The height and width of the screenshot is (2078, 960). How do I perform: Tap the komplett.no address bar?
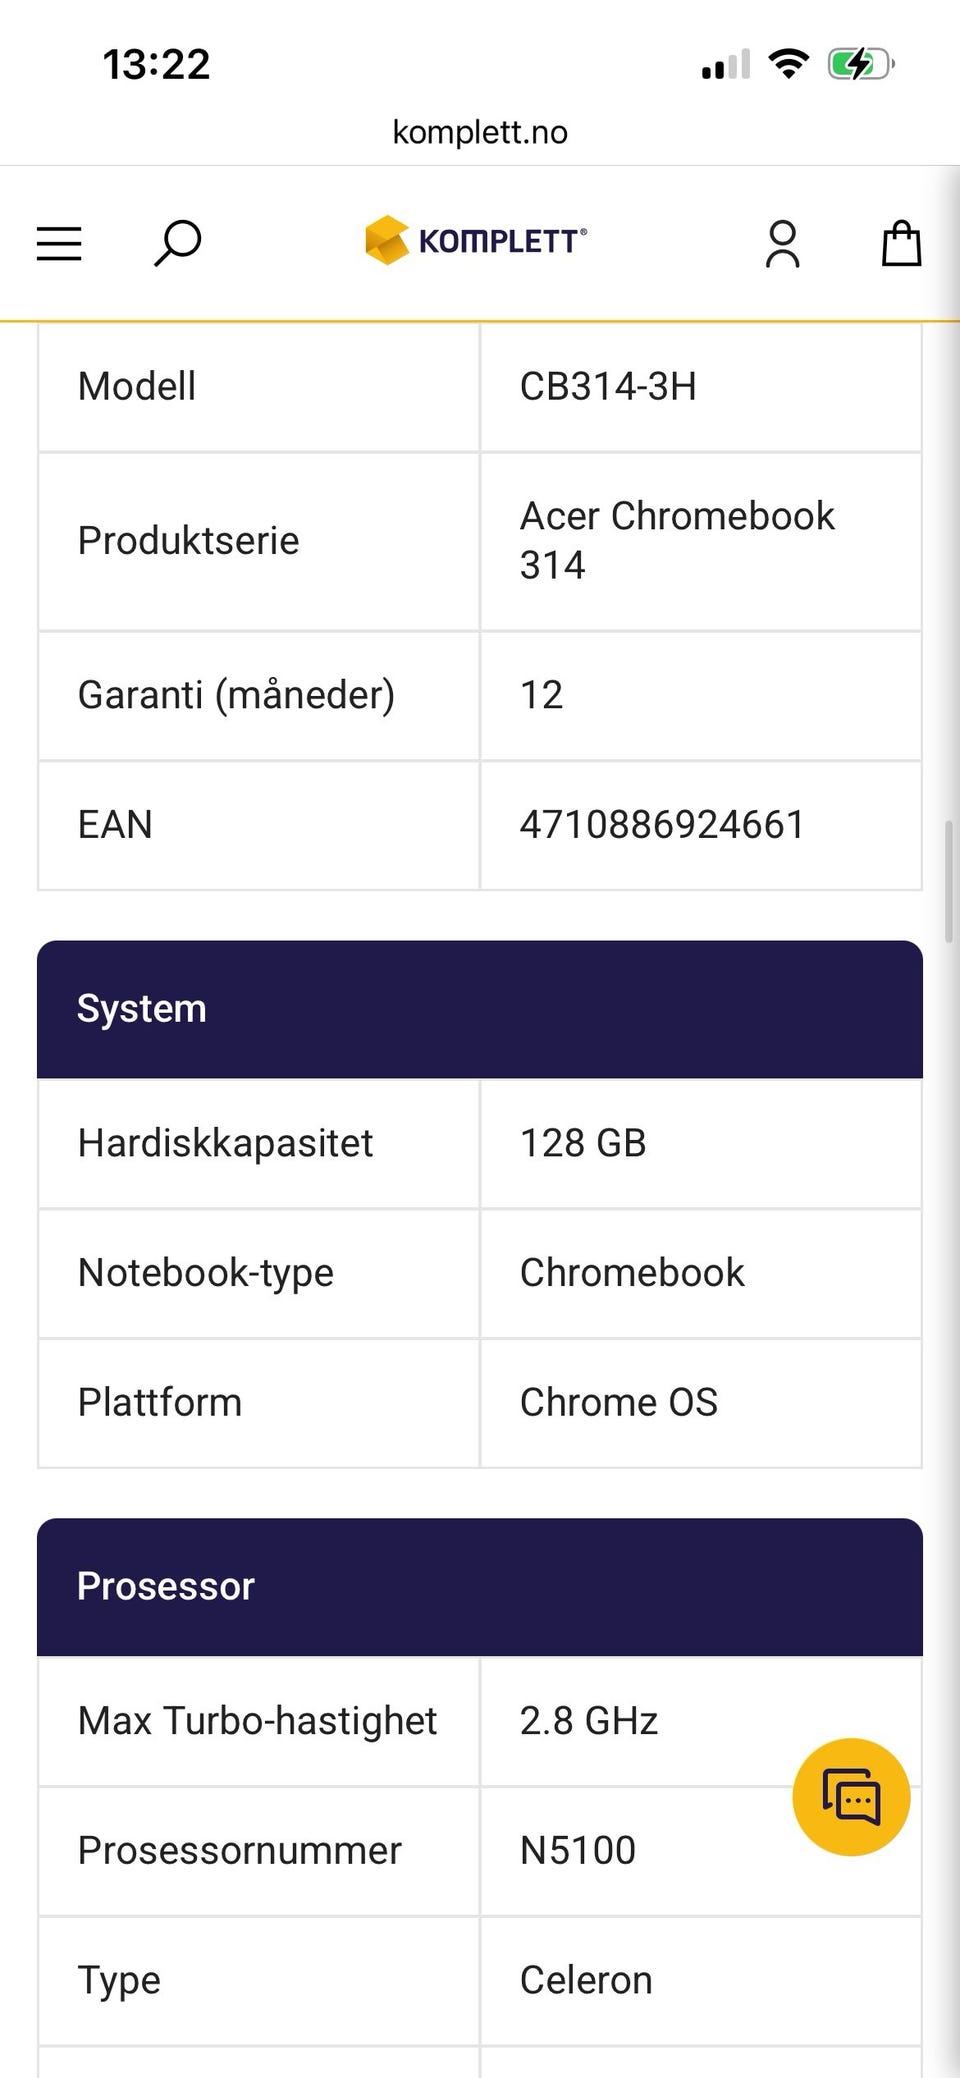click(480, 132)
